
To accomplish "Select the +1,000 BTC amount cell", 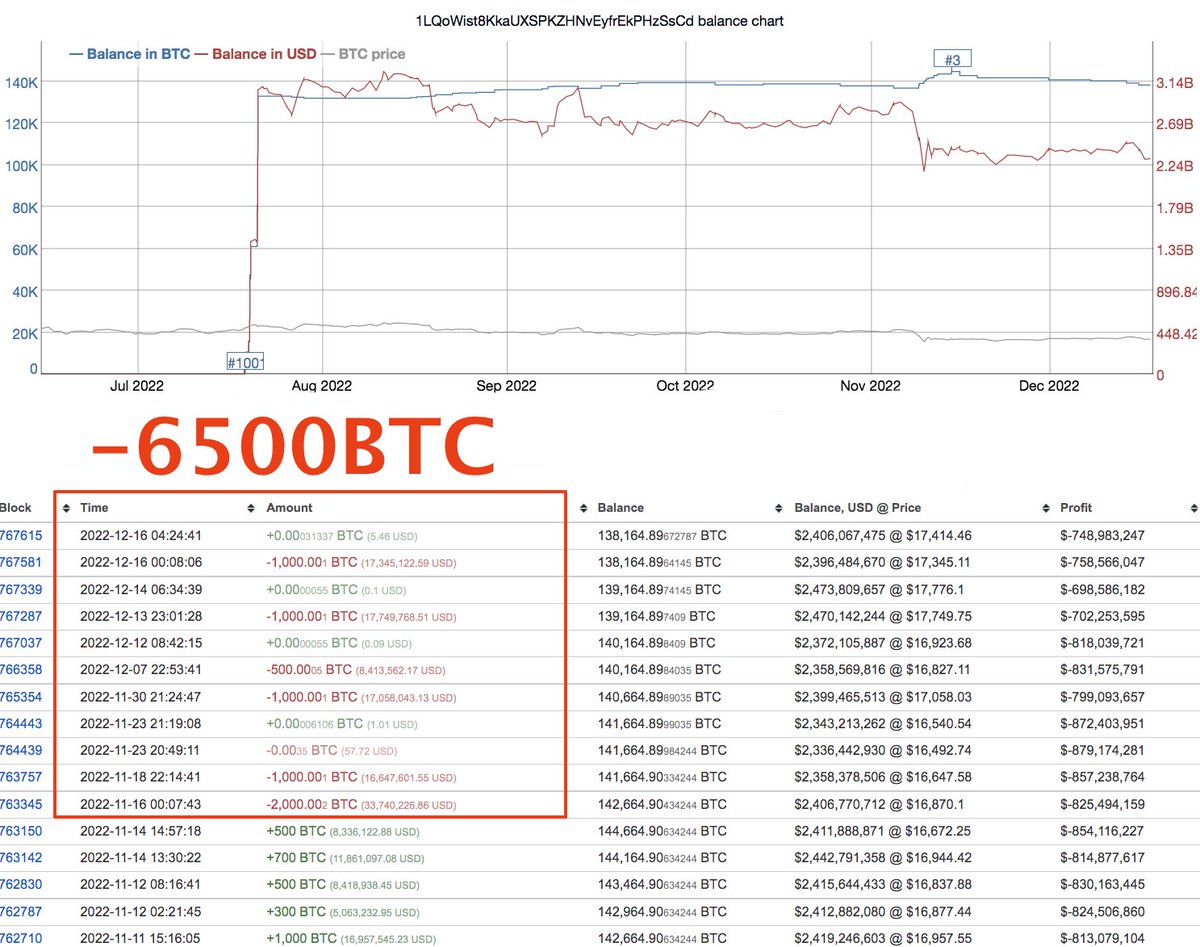I will [x=351, y=938].
